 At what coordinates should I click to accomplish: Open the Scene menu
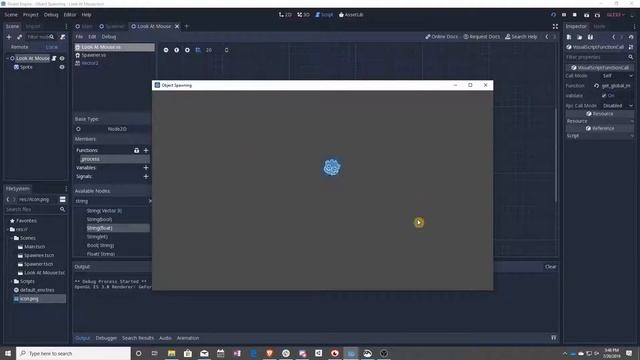click(x=11, y=15)
